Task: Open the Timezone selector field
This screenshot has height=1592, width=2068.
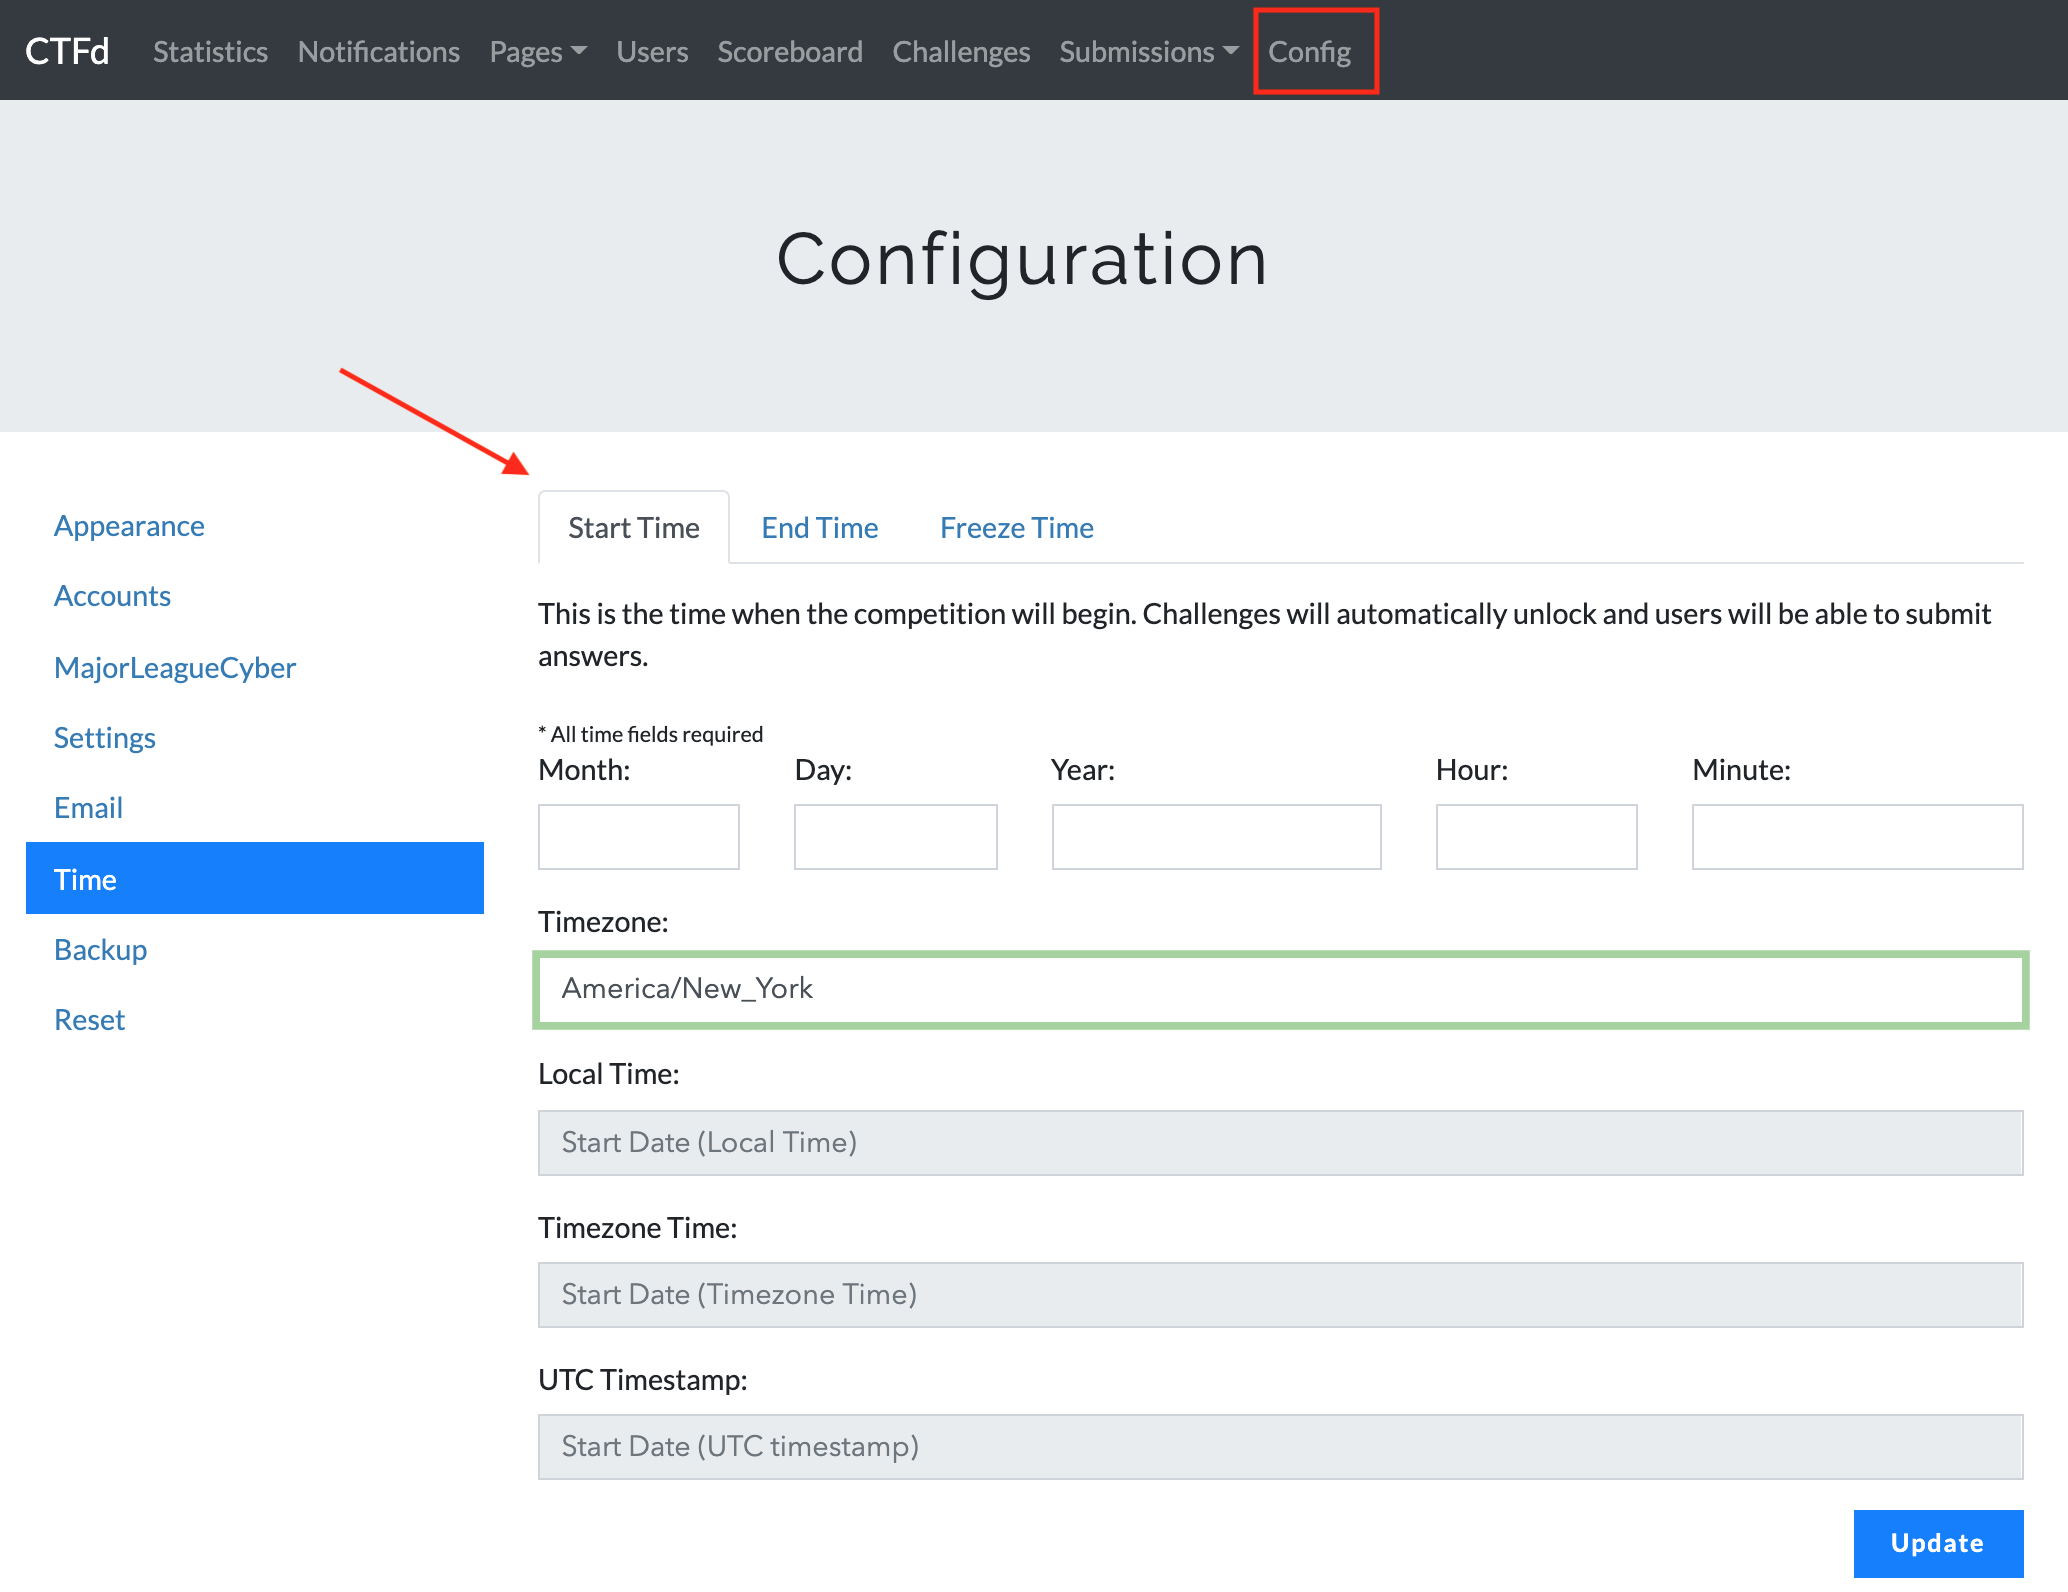Action: [1280, 989]
